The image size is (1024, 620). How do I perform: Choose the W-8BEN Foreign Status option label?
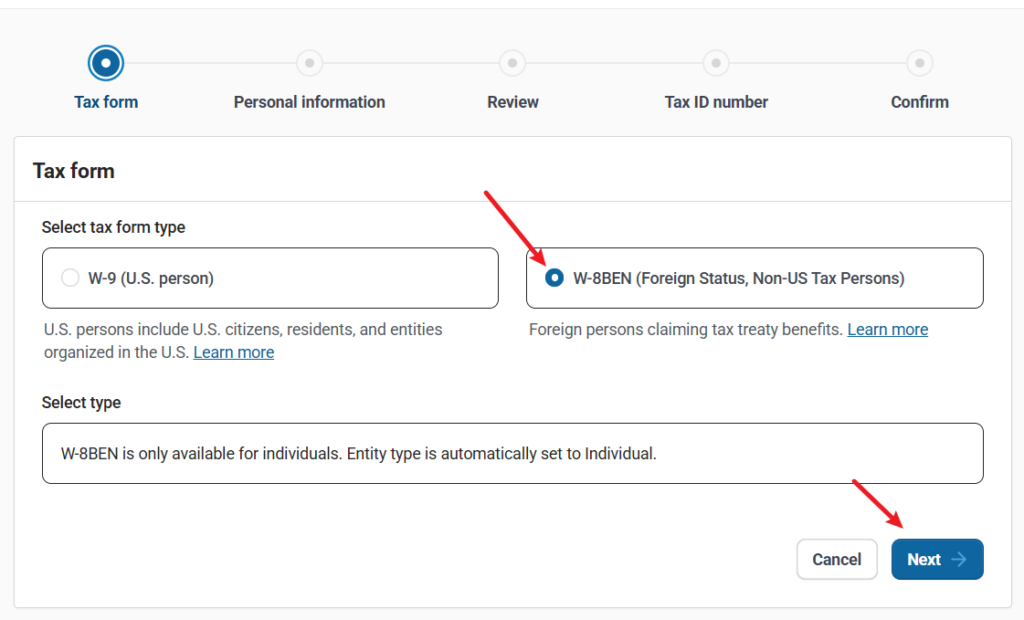[738, 278]
